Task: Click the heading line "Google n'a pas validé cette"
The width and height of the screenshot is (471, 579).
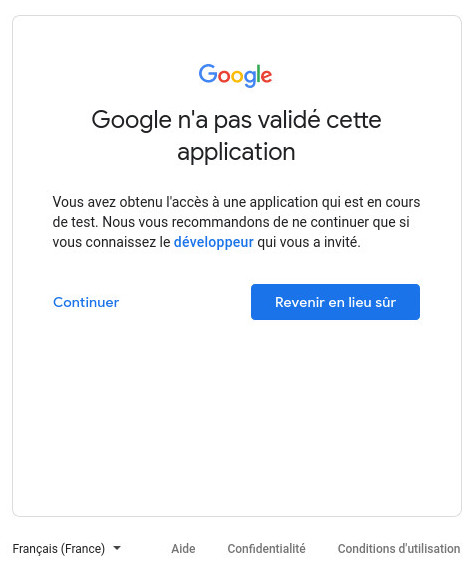Action: point(236,120)
